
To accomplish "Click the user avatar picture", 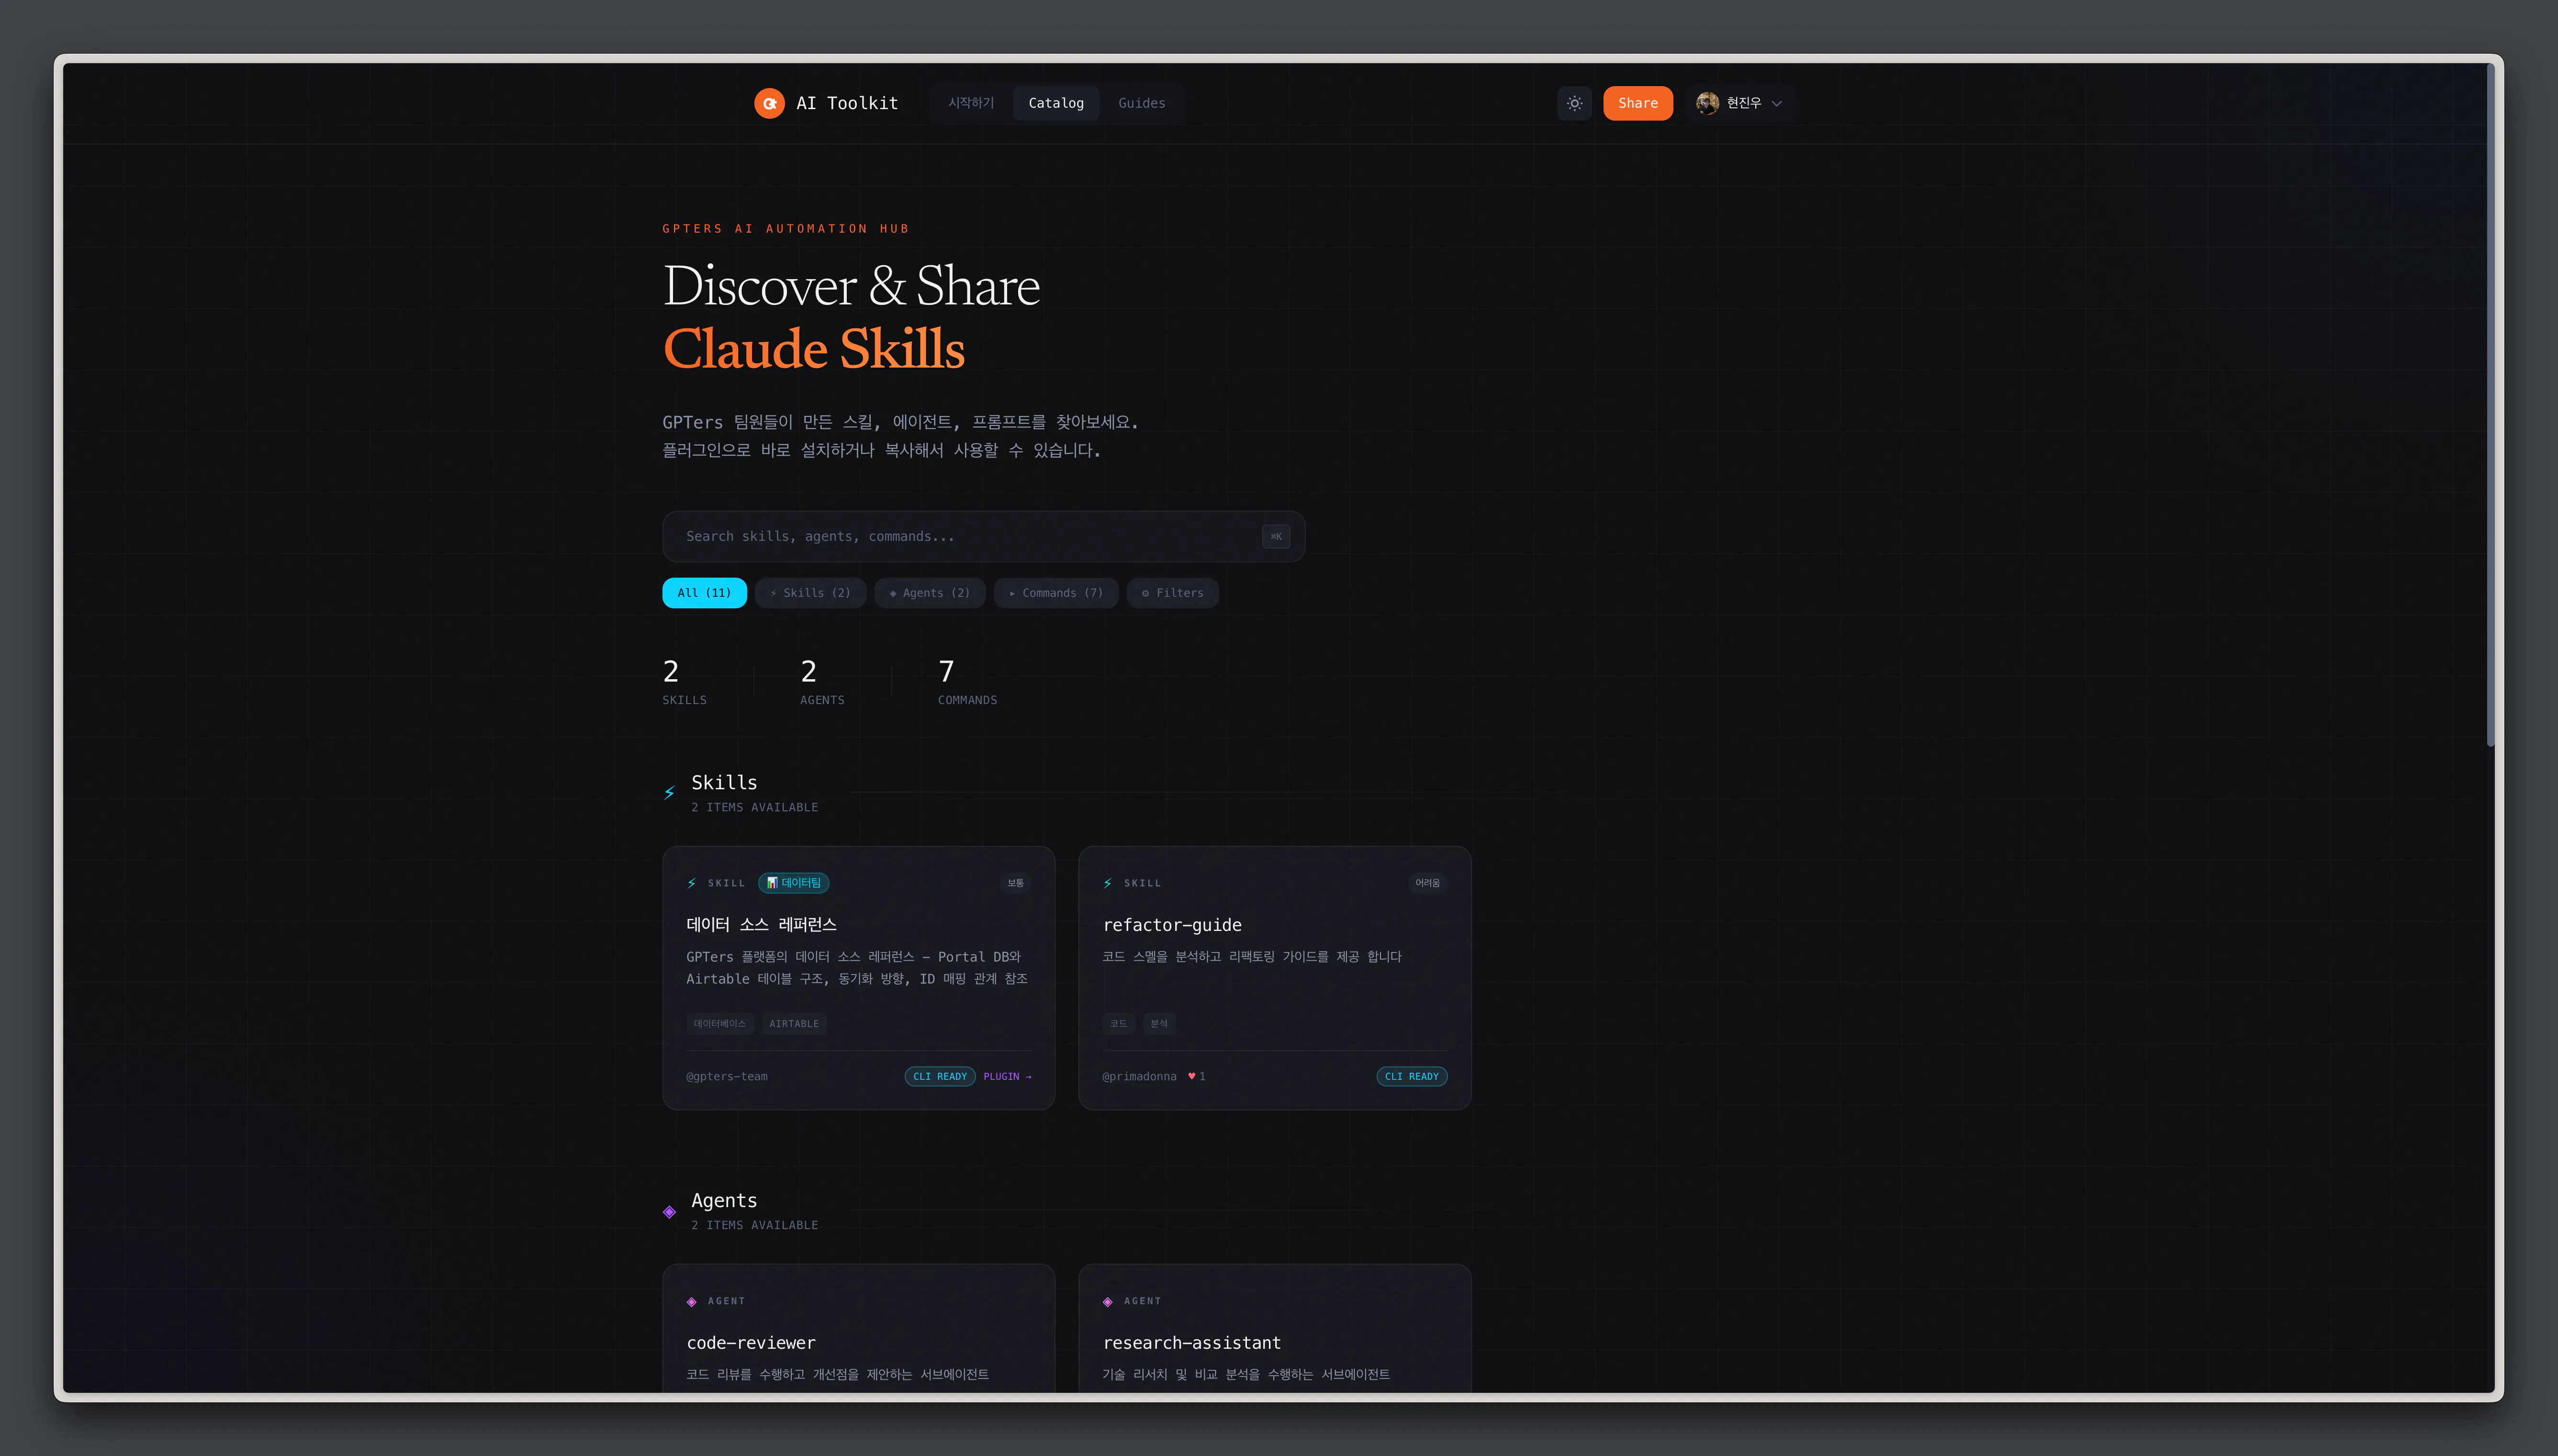I will (x=1707, y=103).
